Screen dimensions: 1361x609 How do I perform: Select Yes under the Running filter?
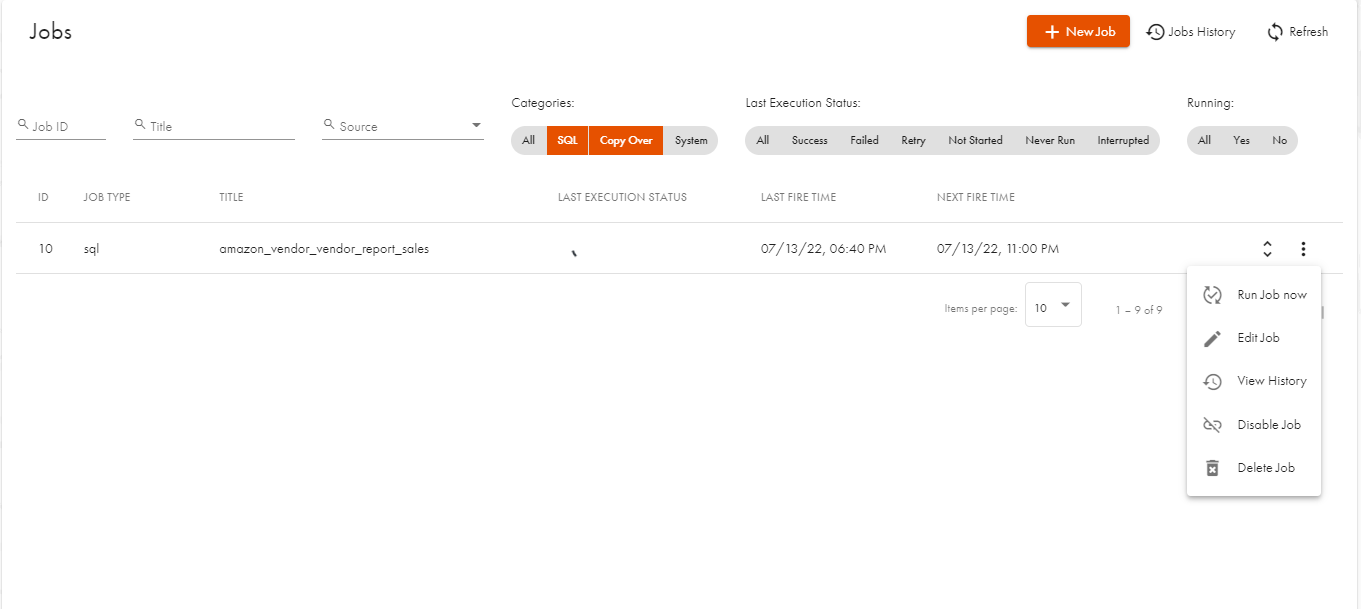(x=1241, y=141)
